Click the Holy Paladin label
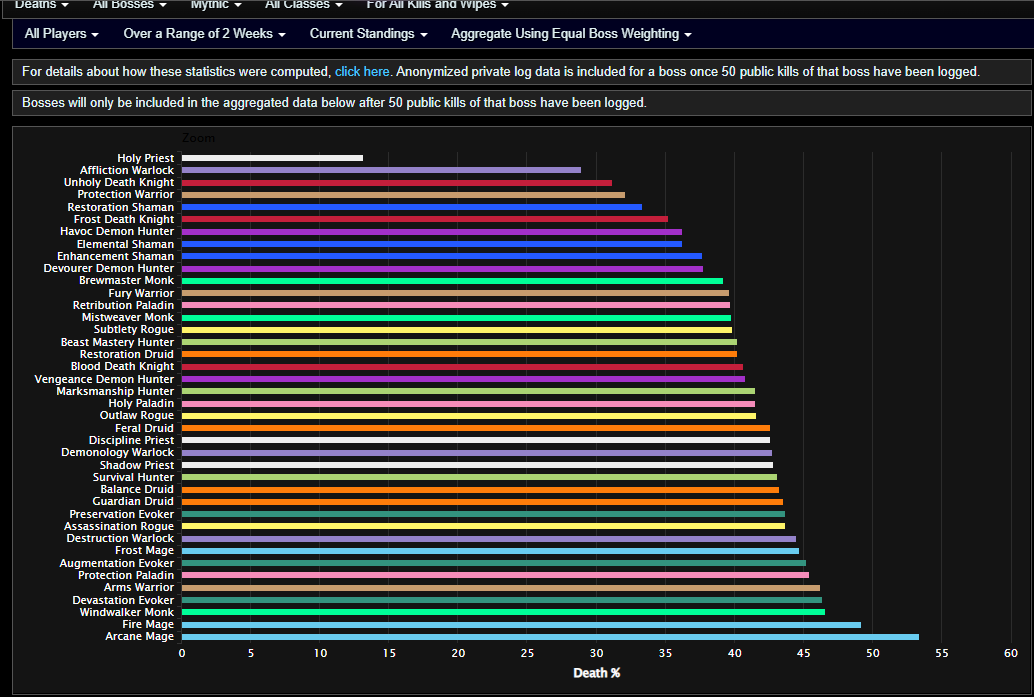Viewport: 1034px width, 697px height. [141, 404]
